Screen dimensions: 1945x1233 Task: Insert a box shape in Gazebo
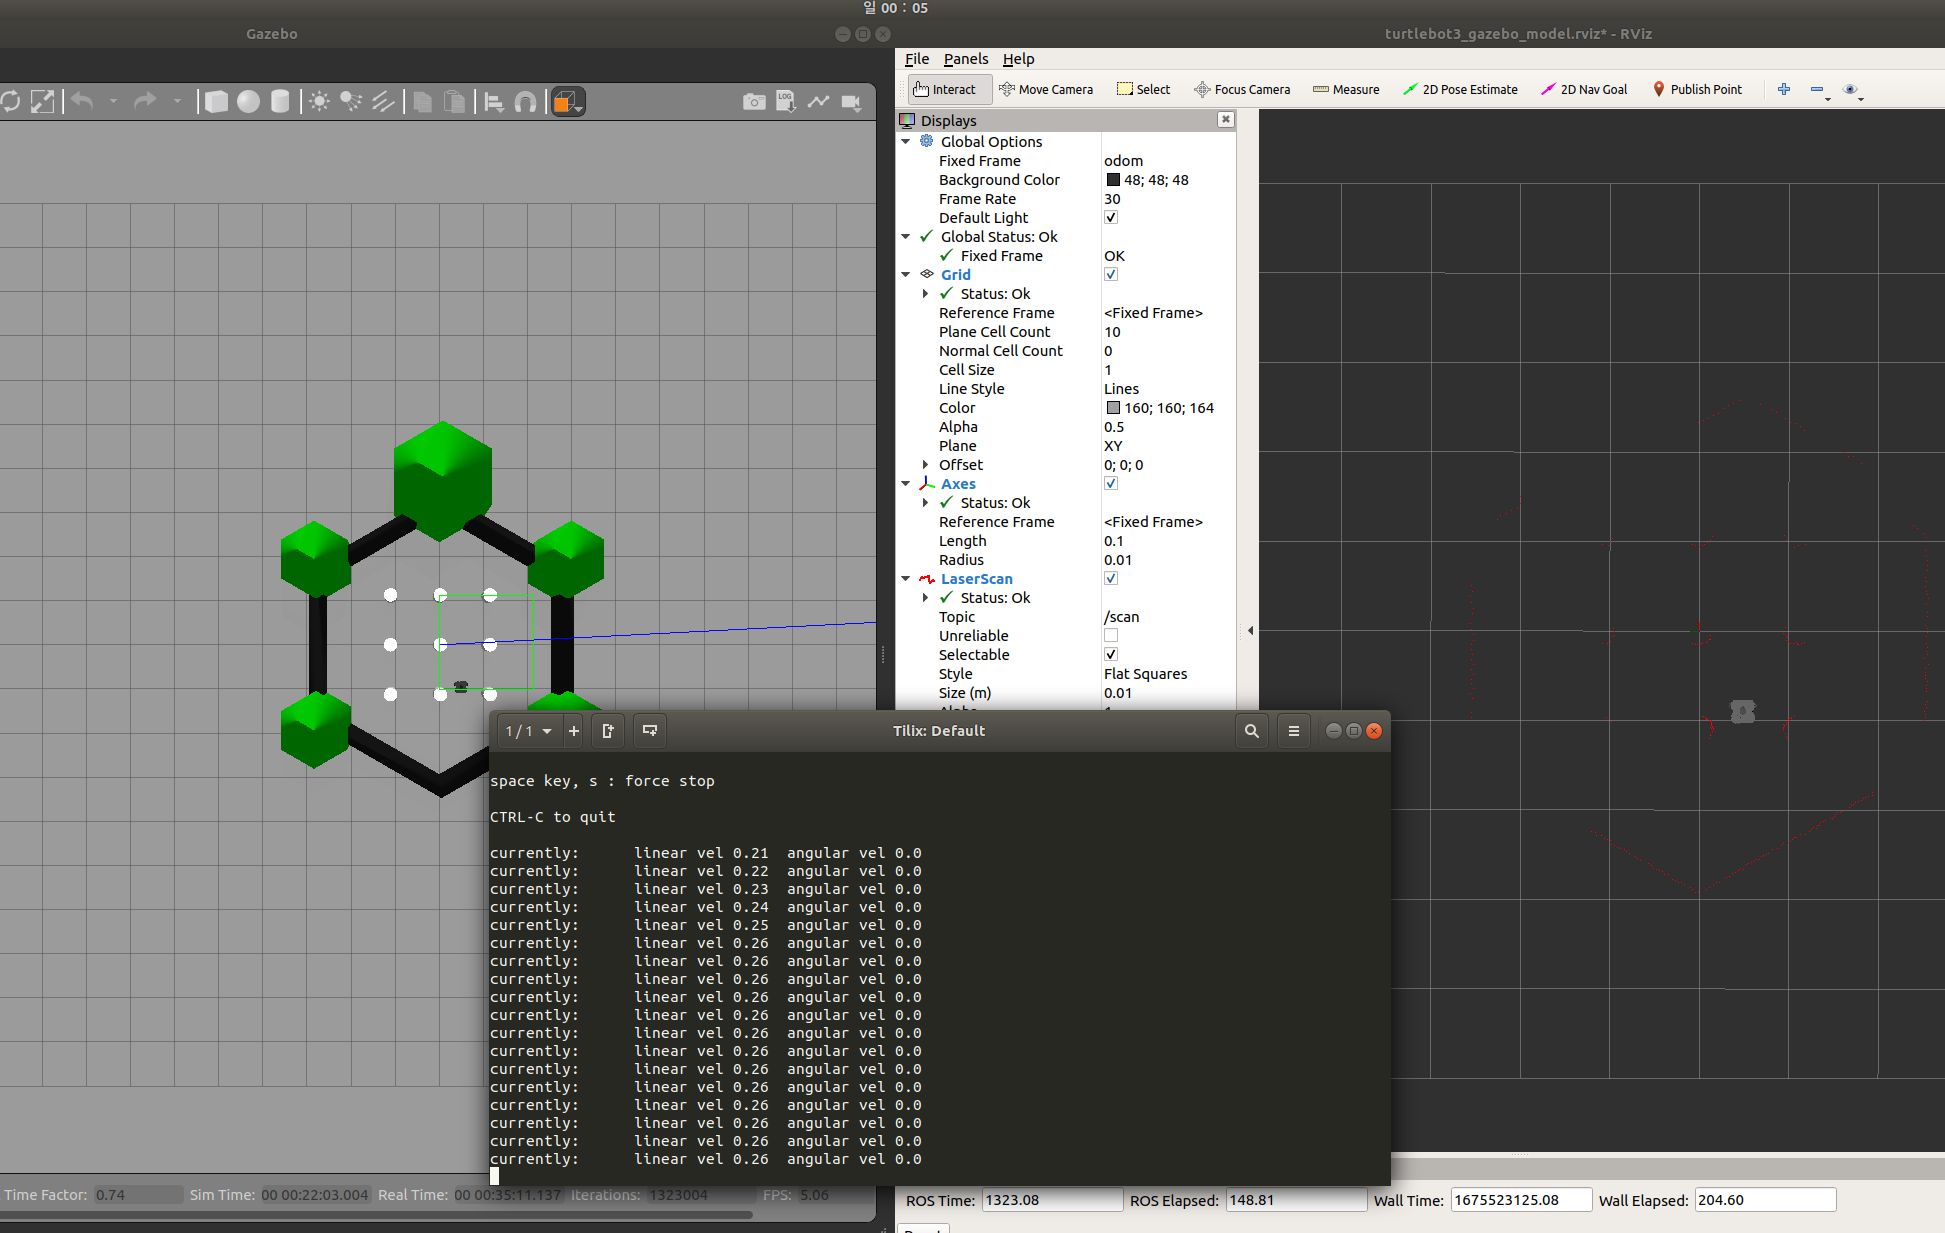pyautogui.click(x=216, y=102)
